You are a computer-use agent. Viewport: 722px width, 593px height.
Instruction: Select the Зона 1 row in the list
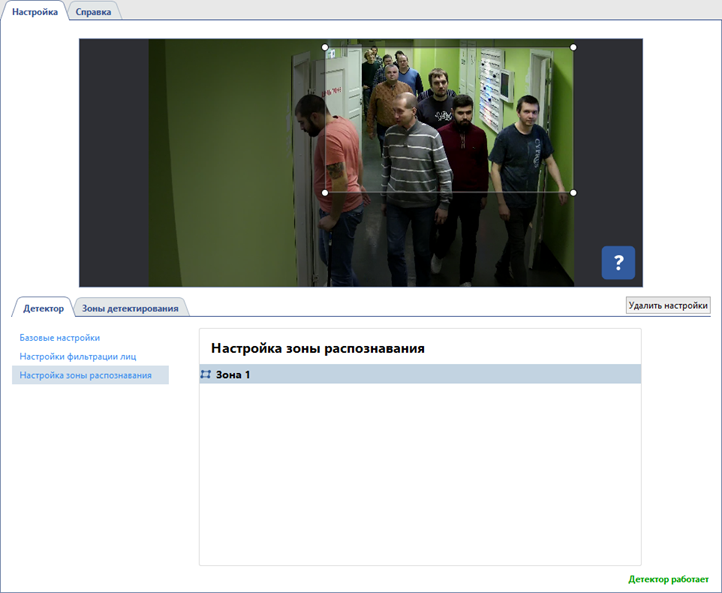click(x=420, y=375)
